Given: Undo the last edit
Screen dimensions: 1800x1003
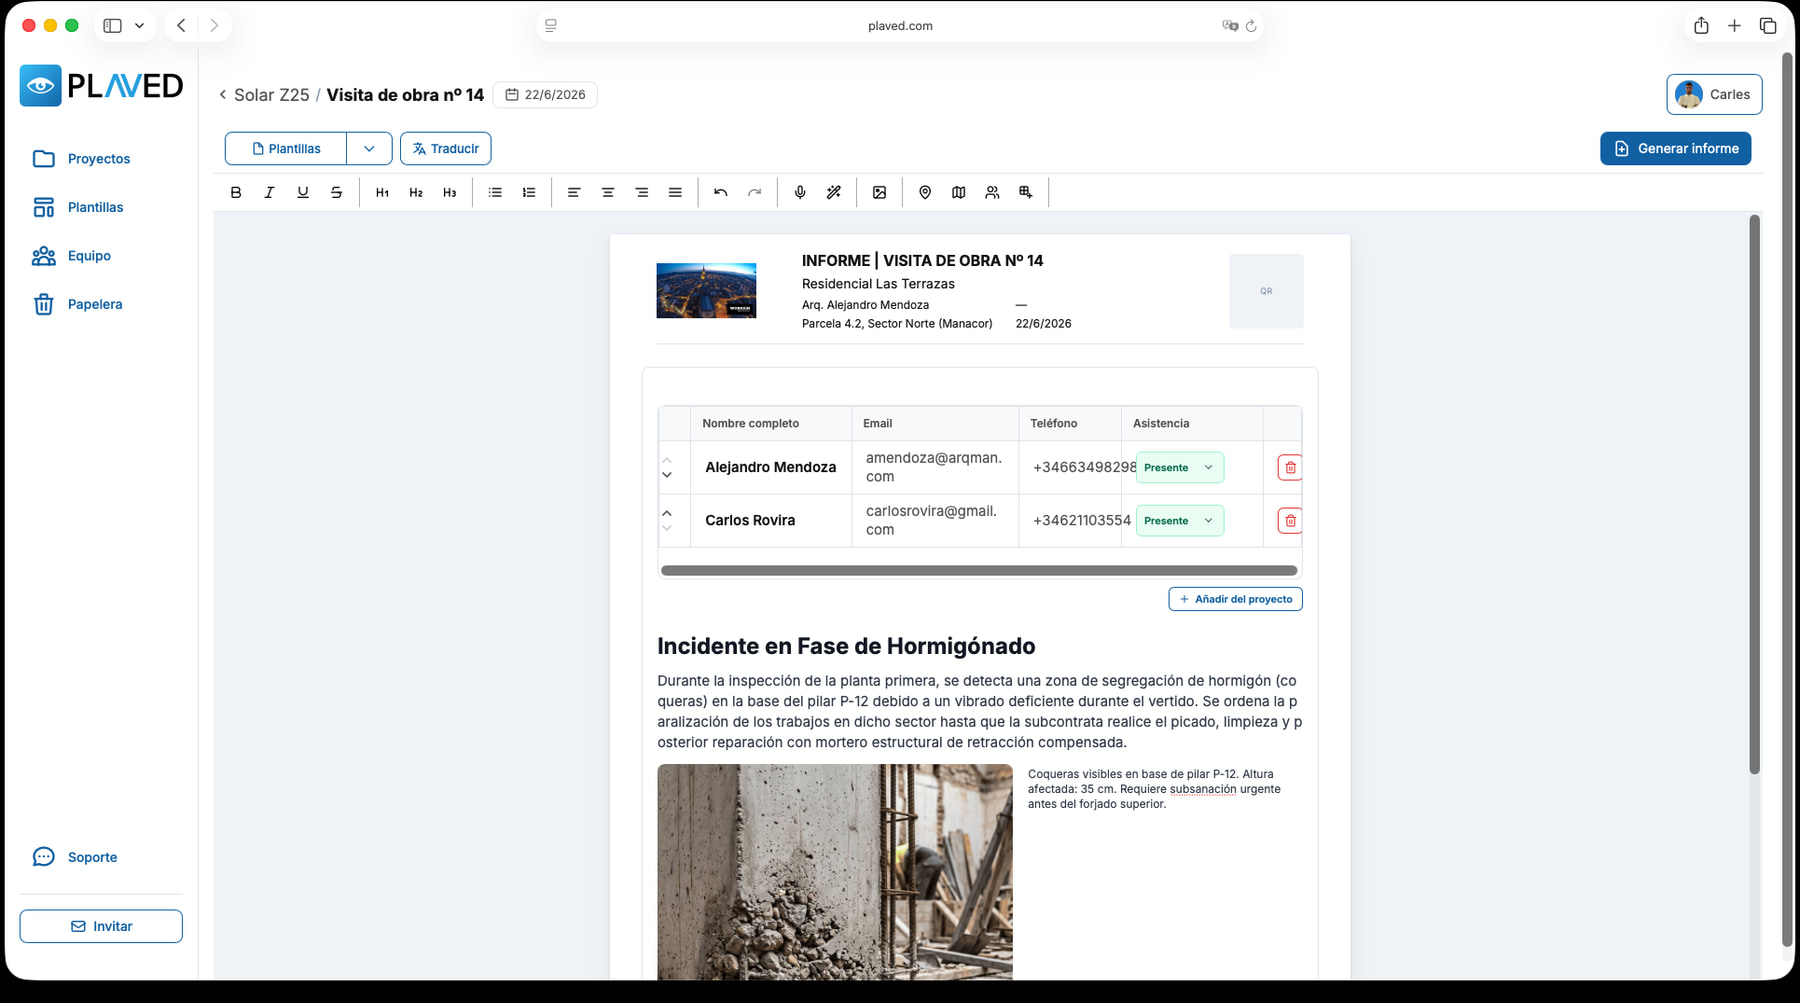Looking at the screenshot, I should pyautogui.click(x=721, y=192).
